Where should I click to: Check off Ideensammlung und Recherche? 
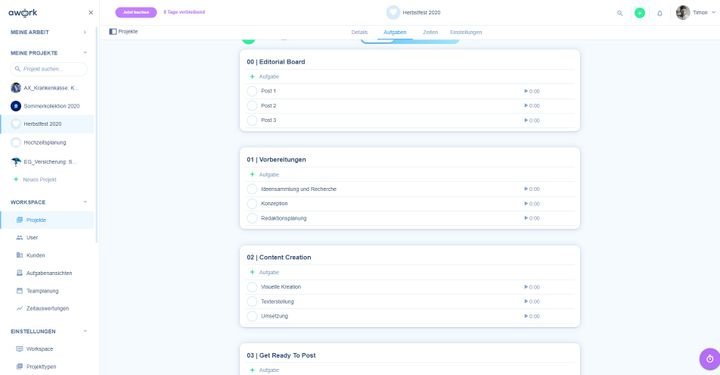click(x=252, y=189)
